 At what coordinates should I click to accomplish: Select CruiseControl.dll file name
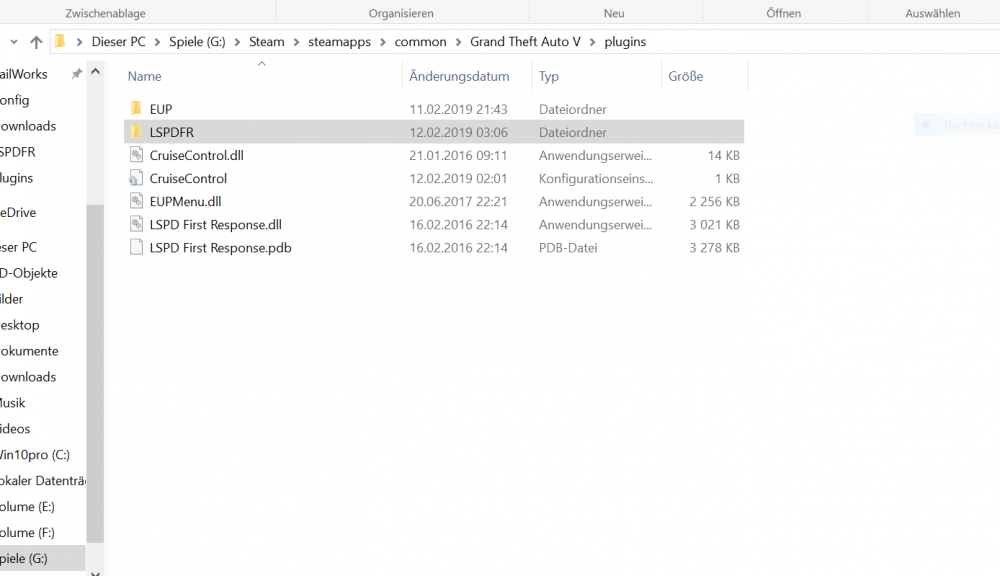point(196,155)
